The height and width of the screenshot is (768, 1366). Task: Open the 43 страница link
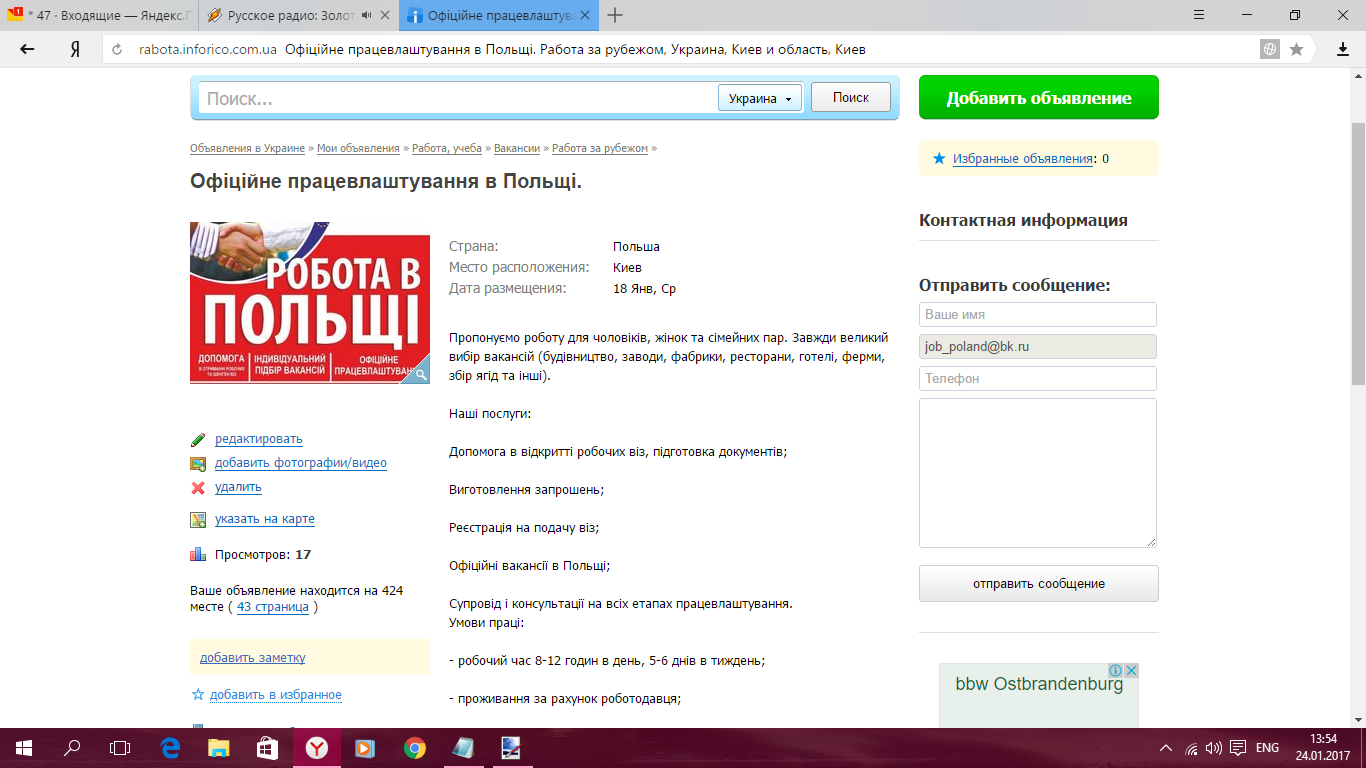point(273,607)
